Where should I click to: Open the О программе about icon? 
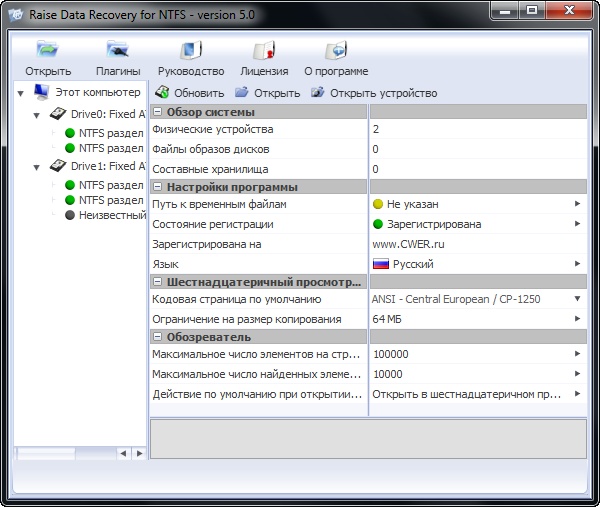pyautogui.click(x=335, y=50)
